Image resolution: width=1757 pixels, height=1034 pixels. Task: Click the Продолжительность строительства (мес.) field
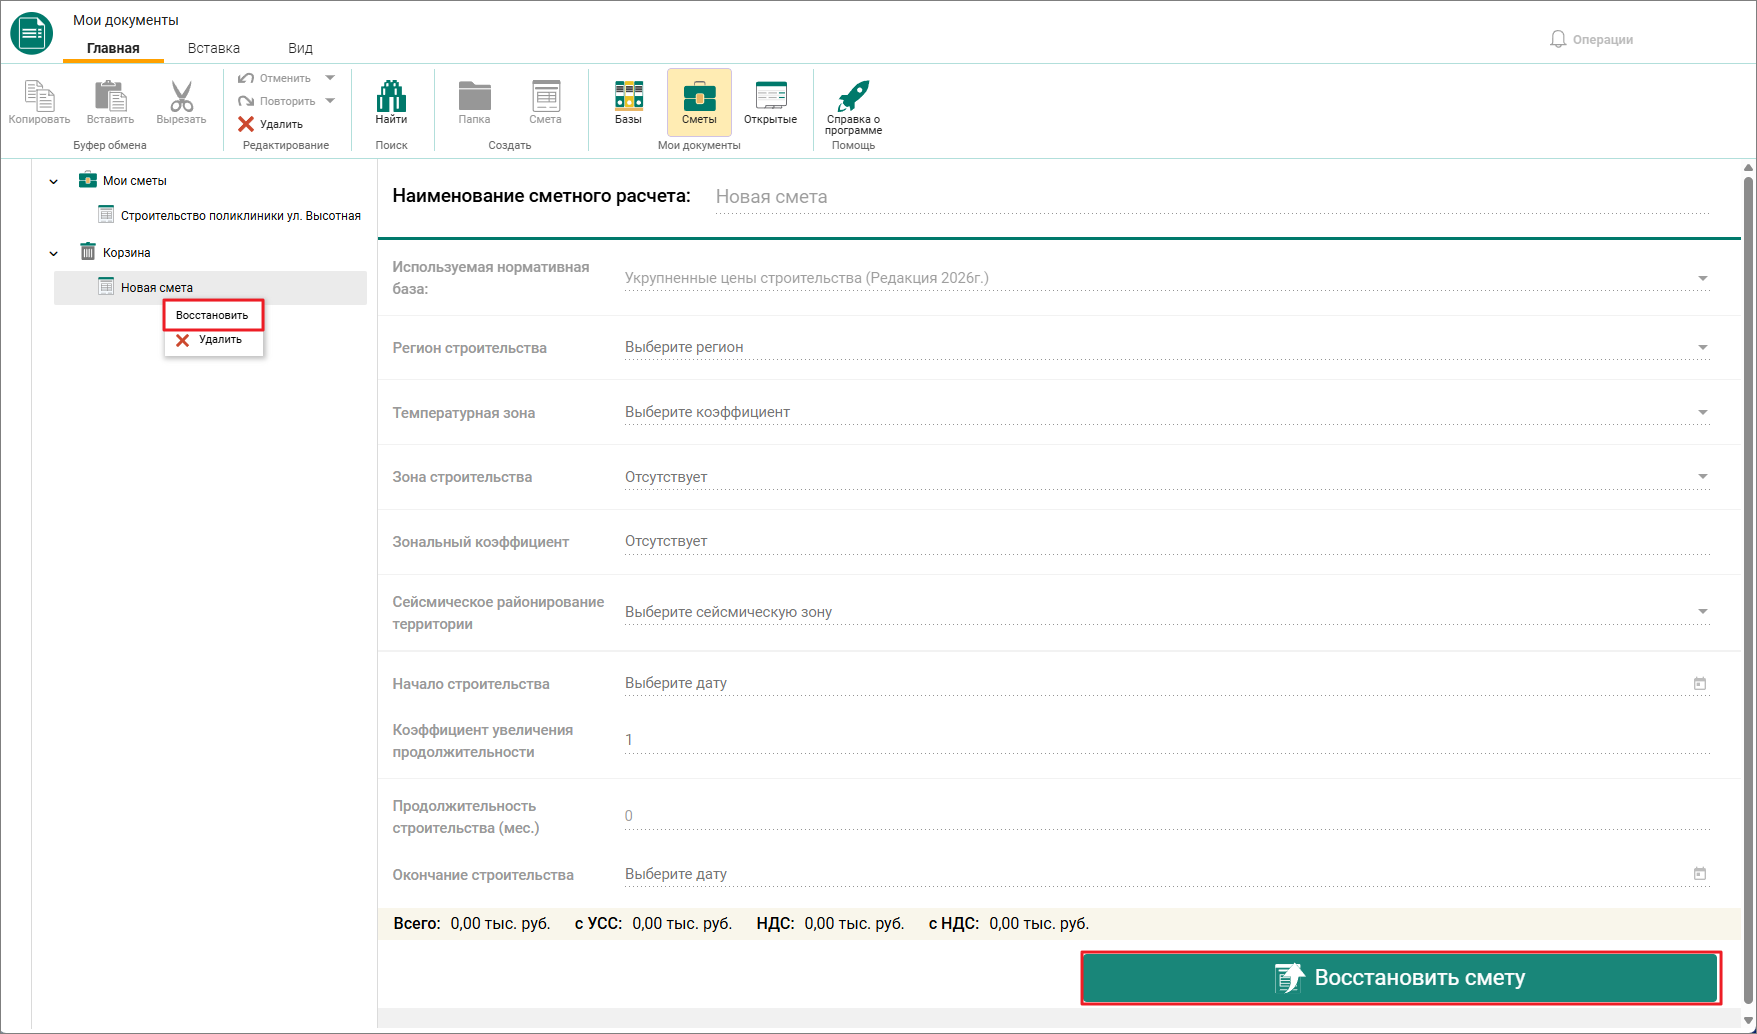pos(1166,816)
